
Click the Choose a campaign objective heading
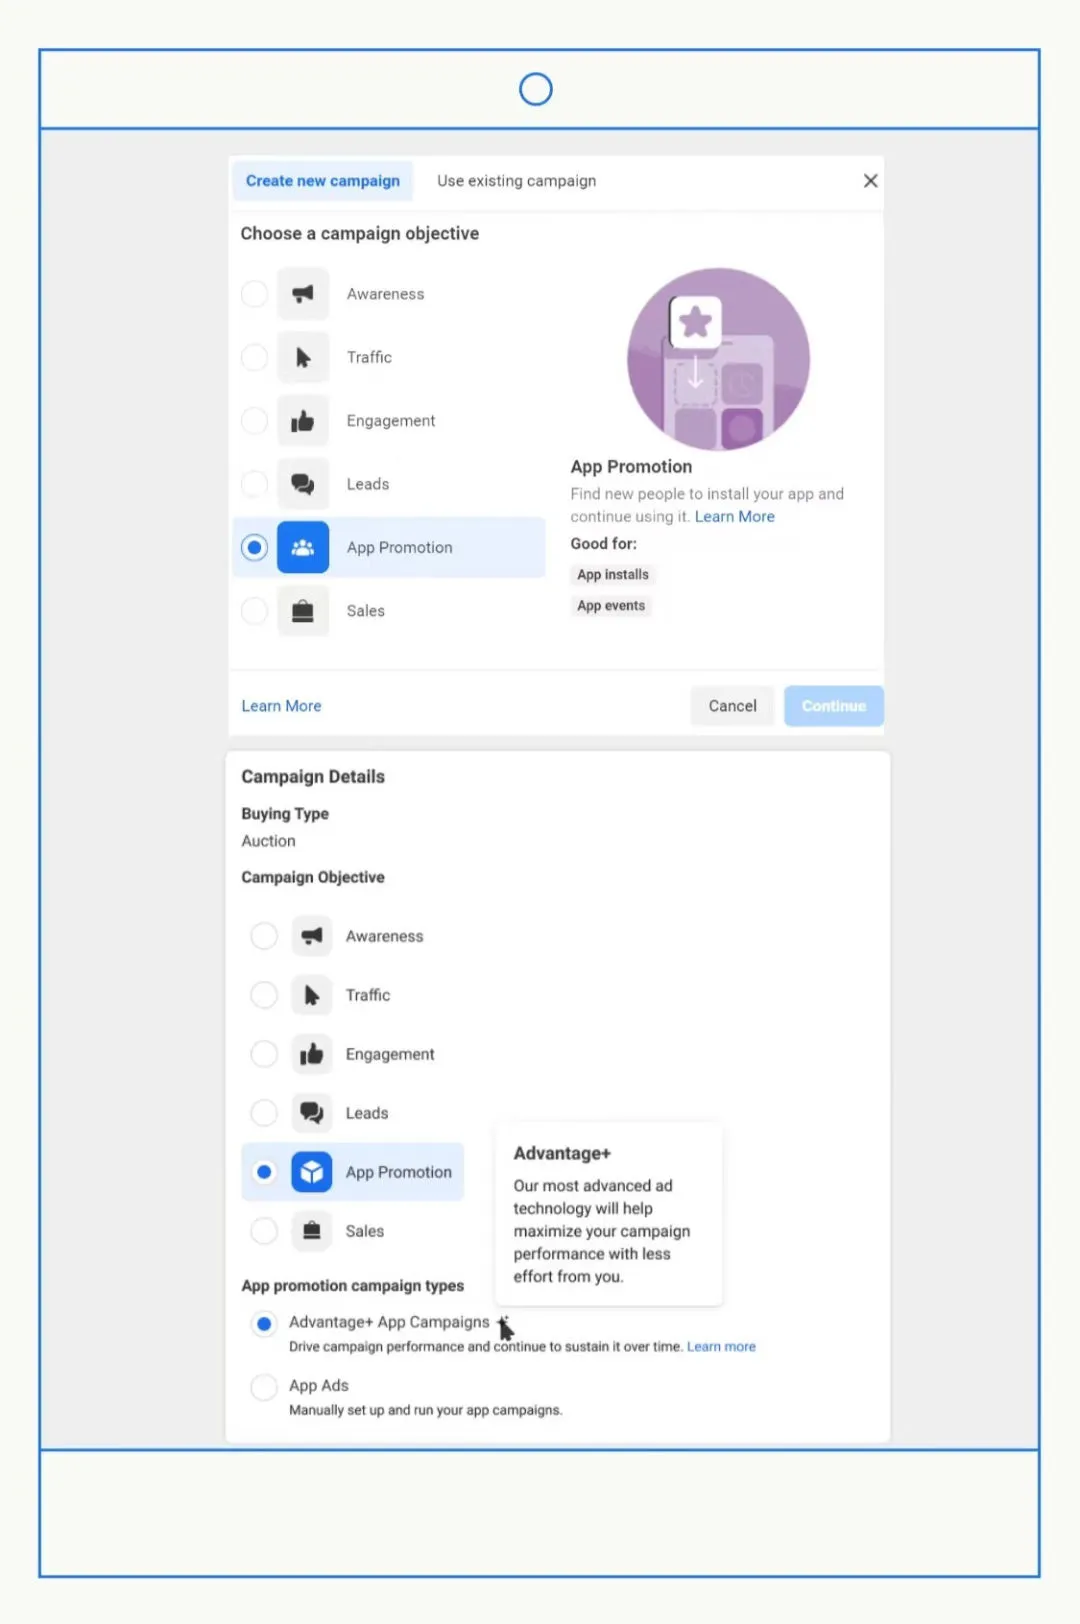coord(360,234)
